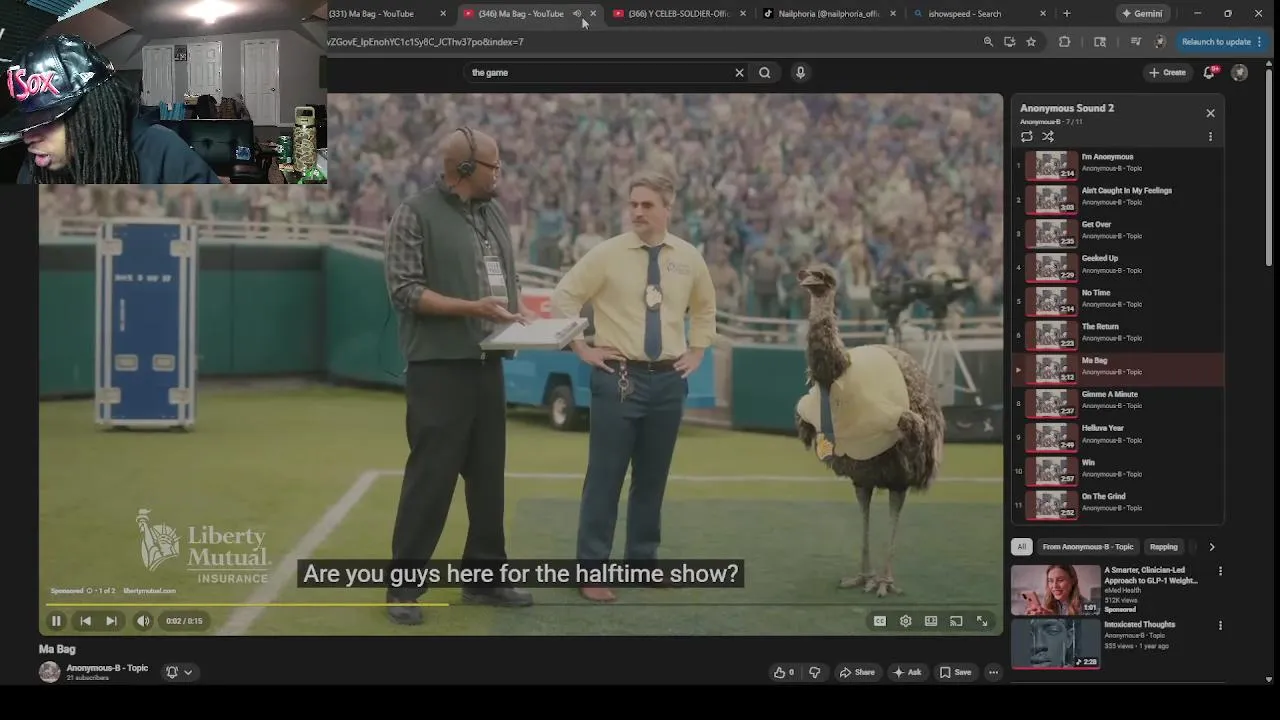Open the Create button
1280x720 pixels.
coord(1167,73)
